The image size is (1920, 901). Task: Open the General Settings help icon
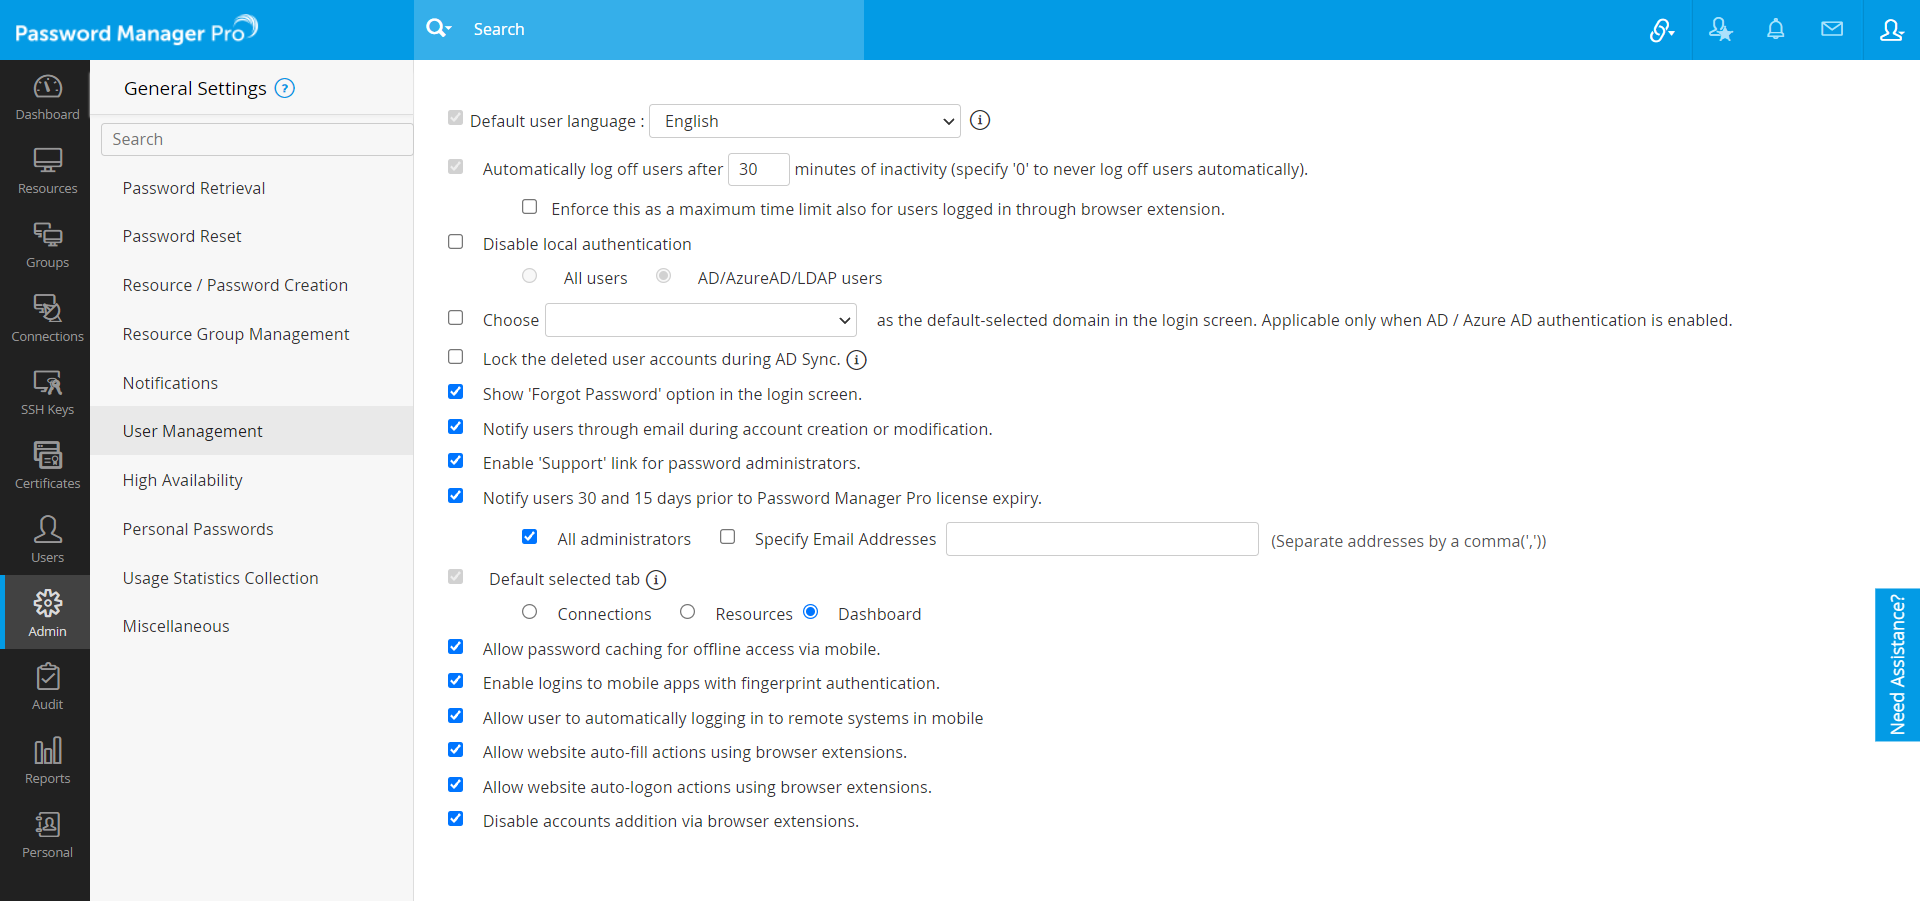pos(285,88)
